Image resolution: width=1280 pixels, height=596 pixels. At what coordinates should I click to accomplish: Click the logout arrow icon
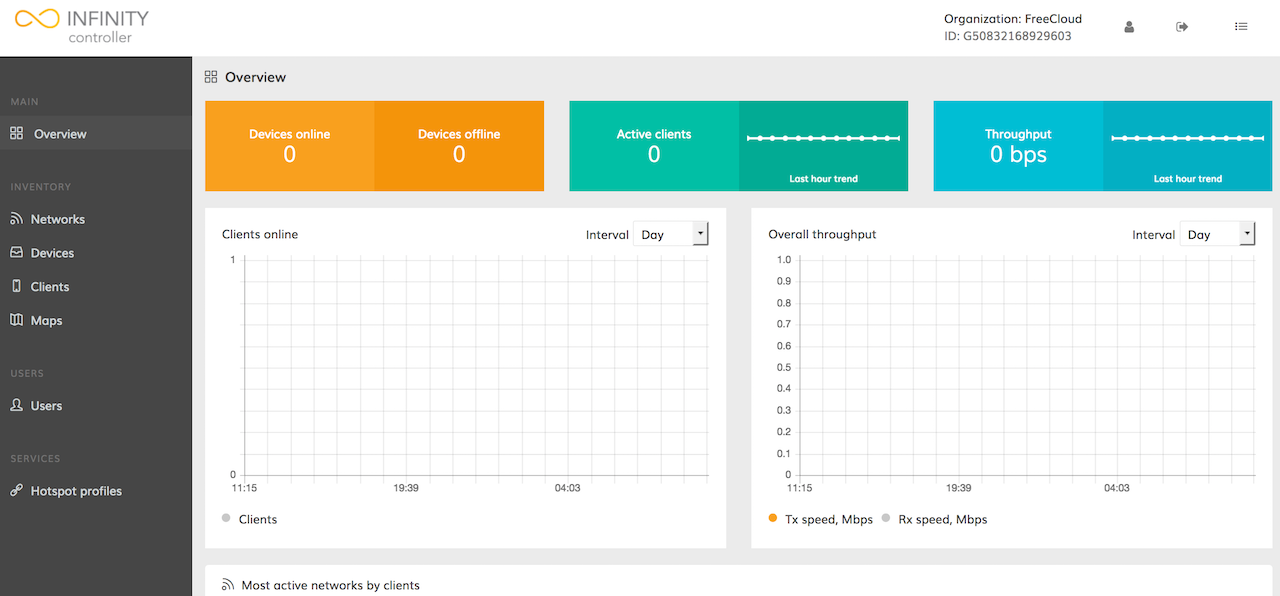(x=1182, y=27)
